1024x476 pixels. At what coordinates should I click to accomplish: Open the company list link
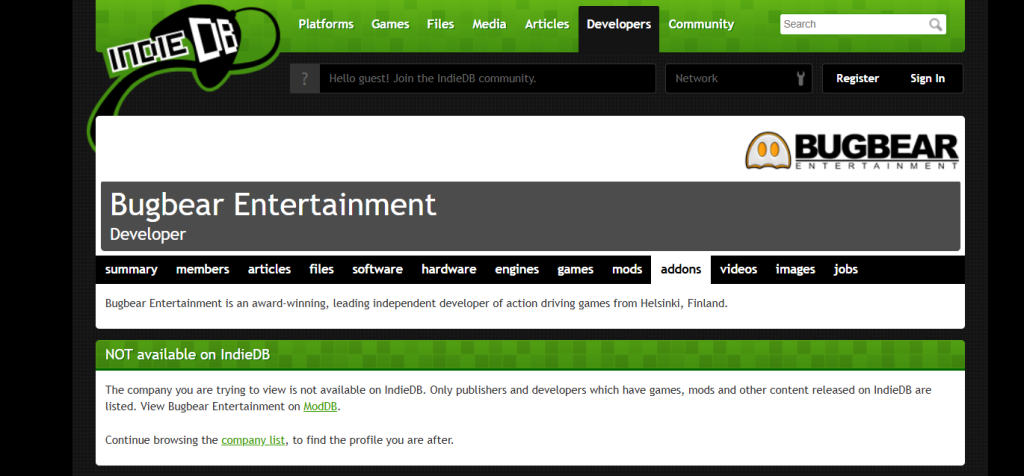253,440
